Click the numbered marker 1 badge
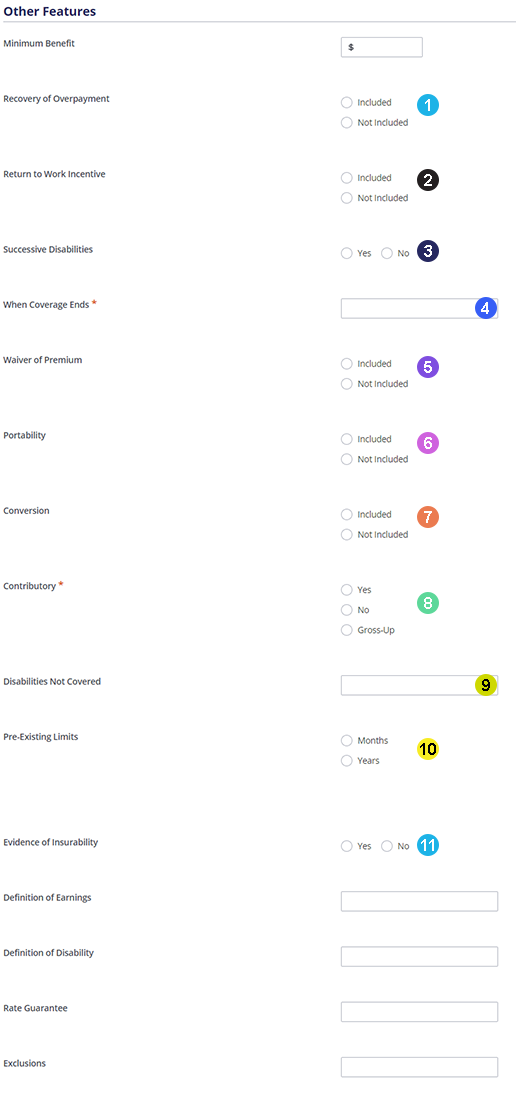Viewport: 516px width, 1100px height. pyautogui.click(x=428, y=105)
